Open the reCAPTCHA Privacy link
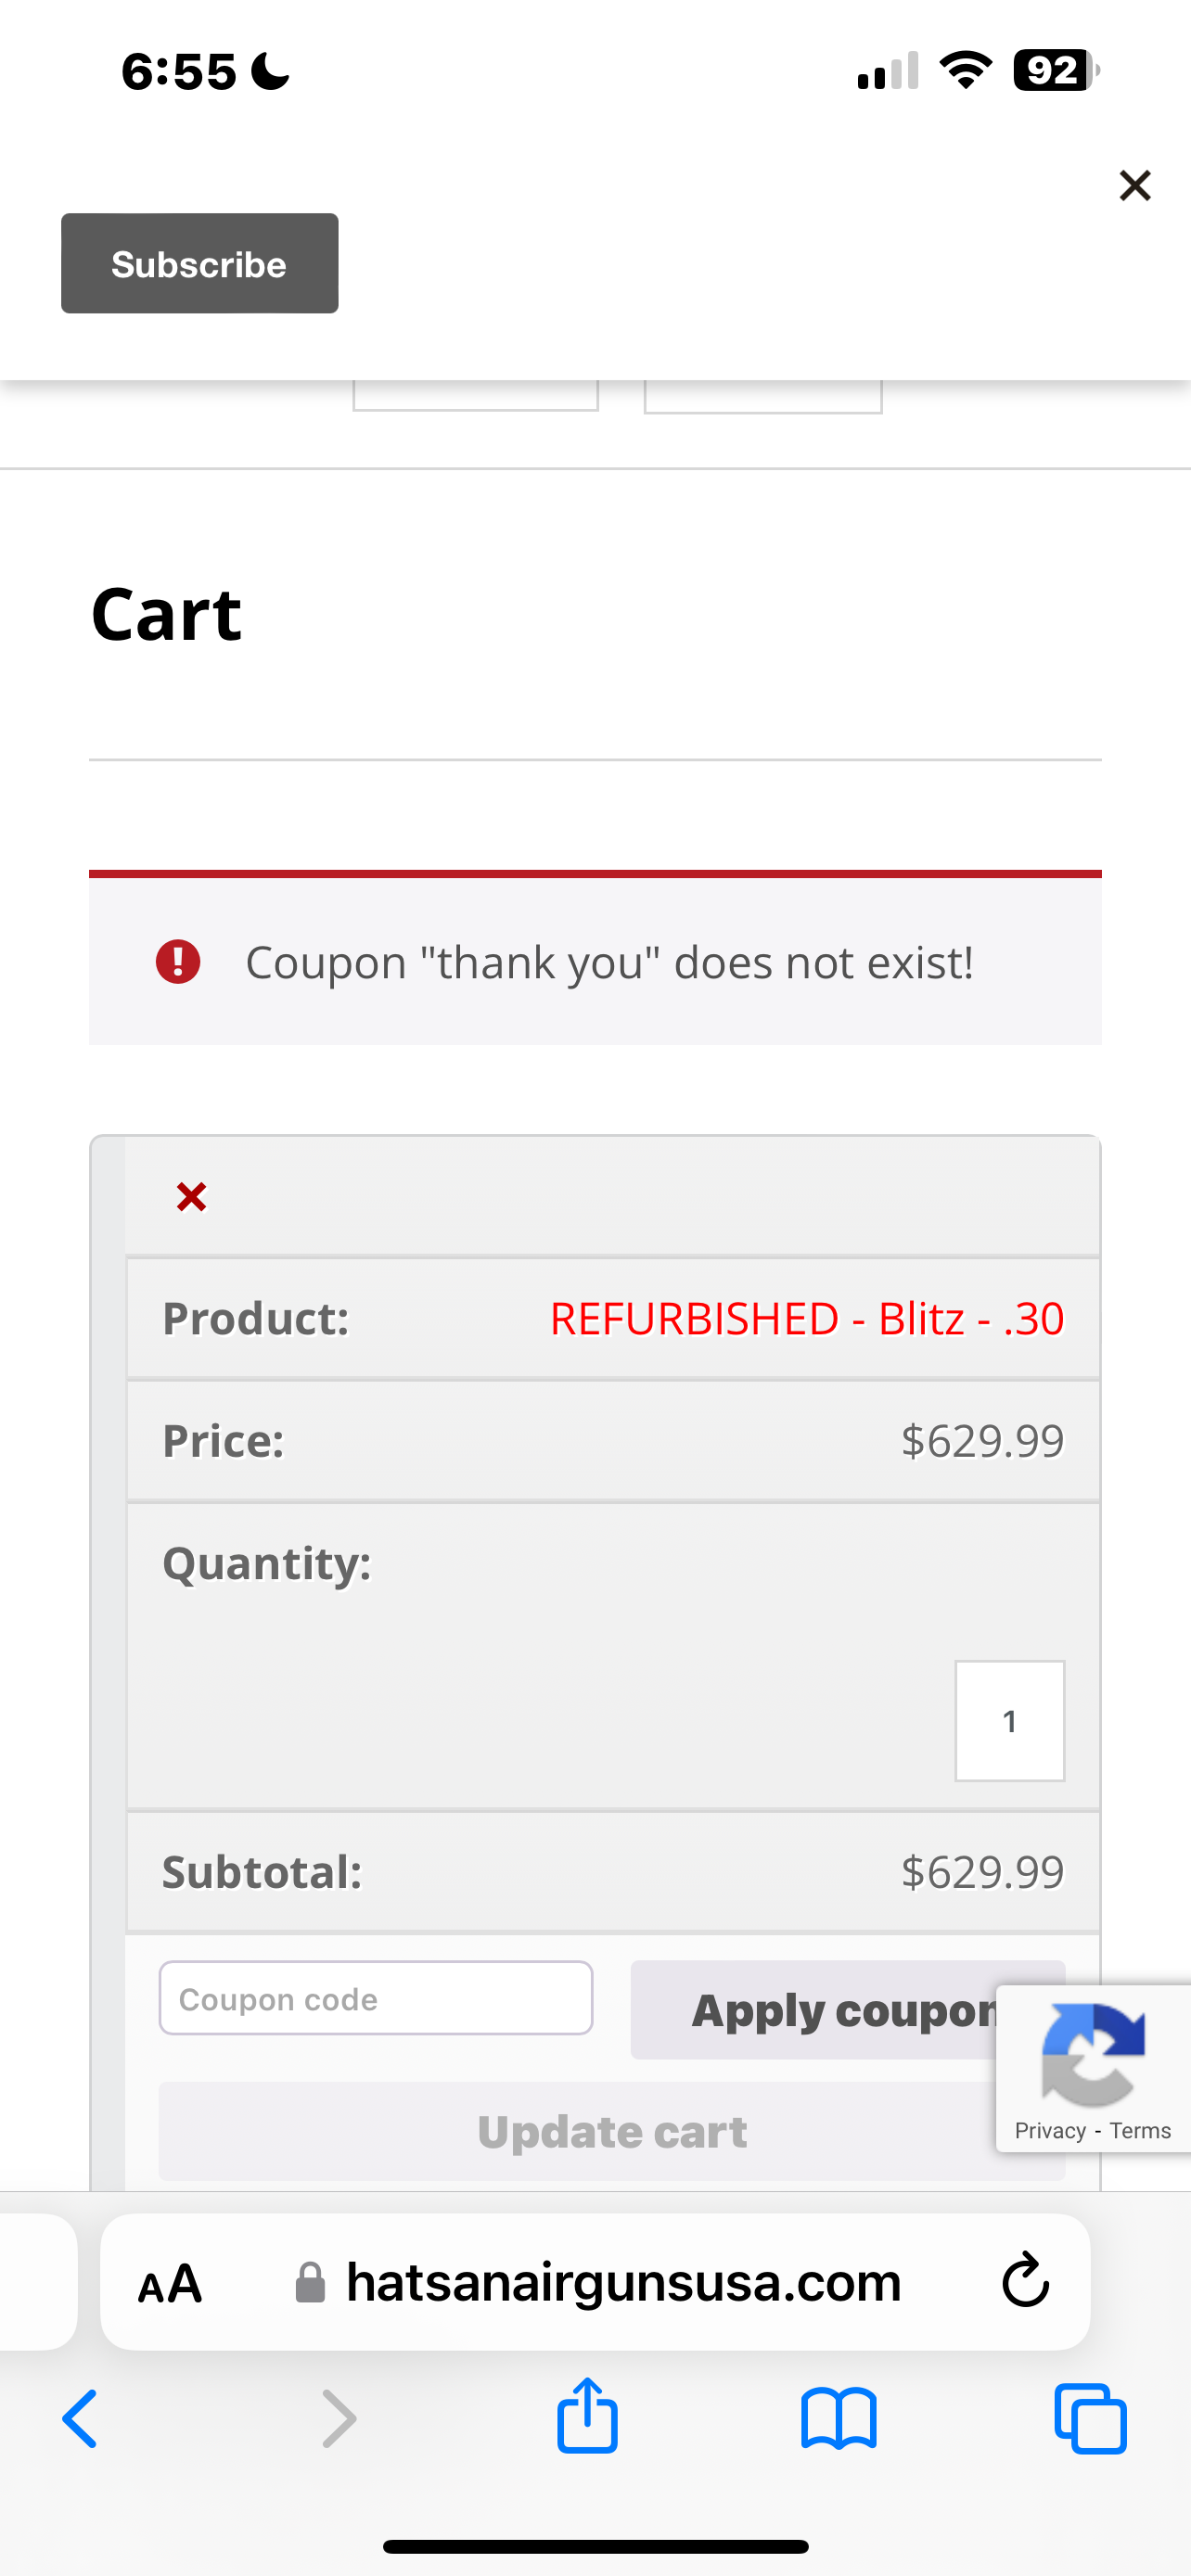This screenshot has height=2576, width=1191. pos(1049,2131)
